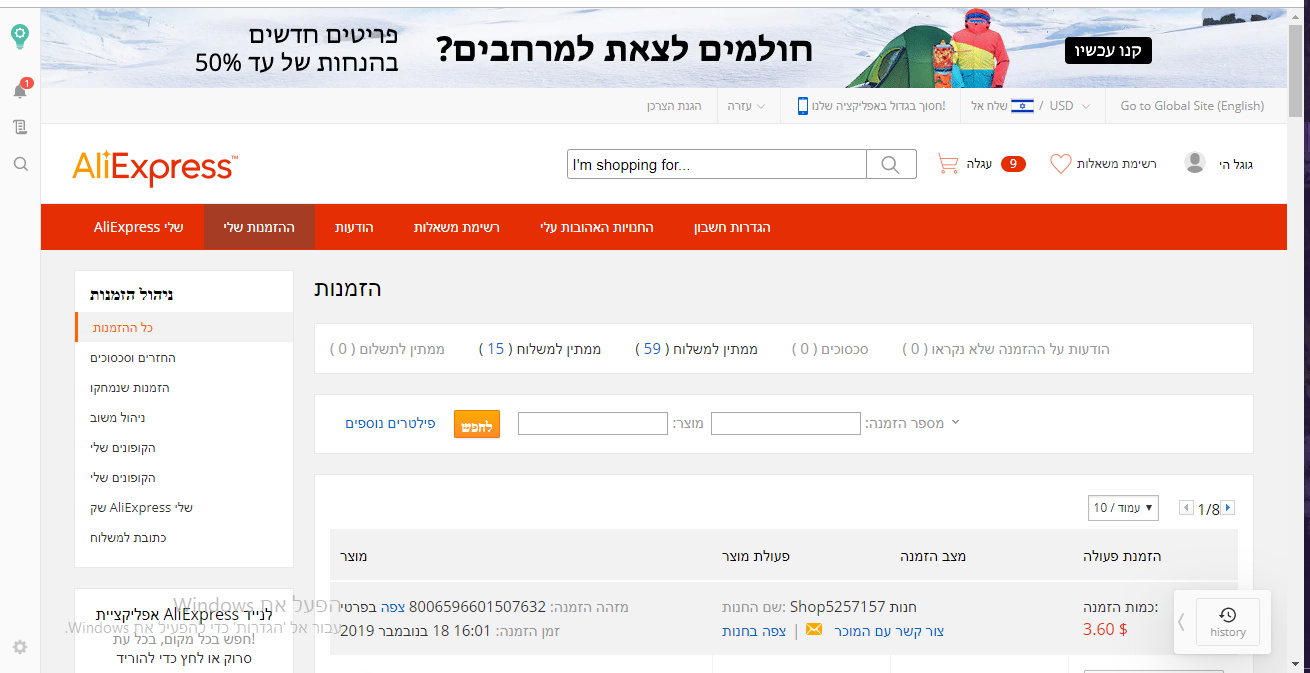Click the מוצר product input field
The width and height of the screenshot is (1310, 673).
pos(593,424)
